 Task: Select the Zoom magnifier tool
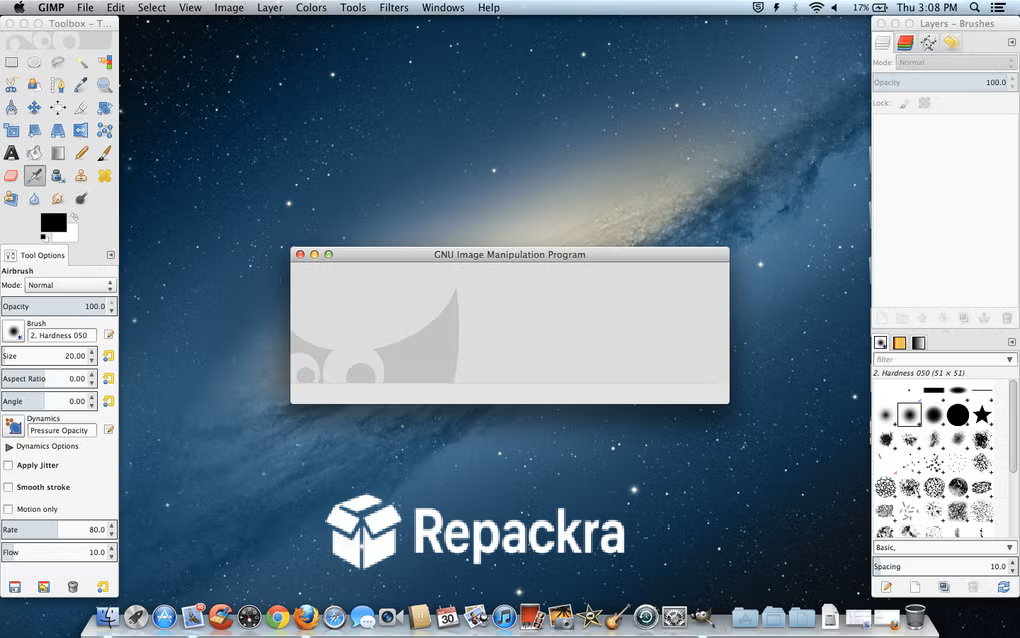pos(105,85)
